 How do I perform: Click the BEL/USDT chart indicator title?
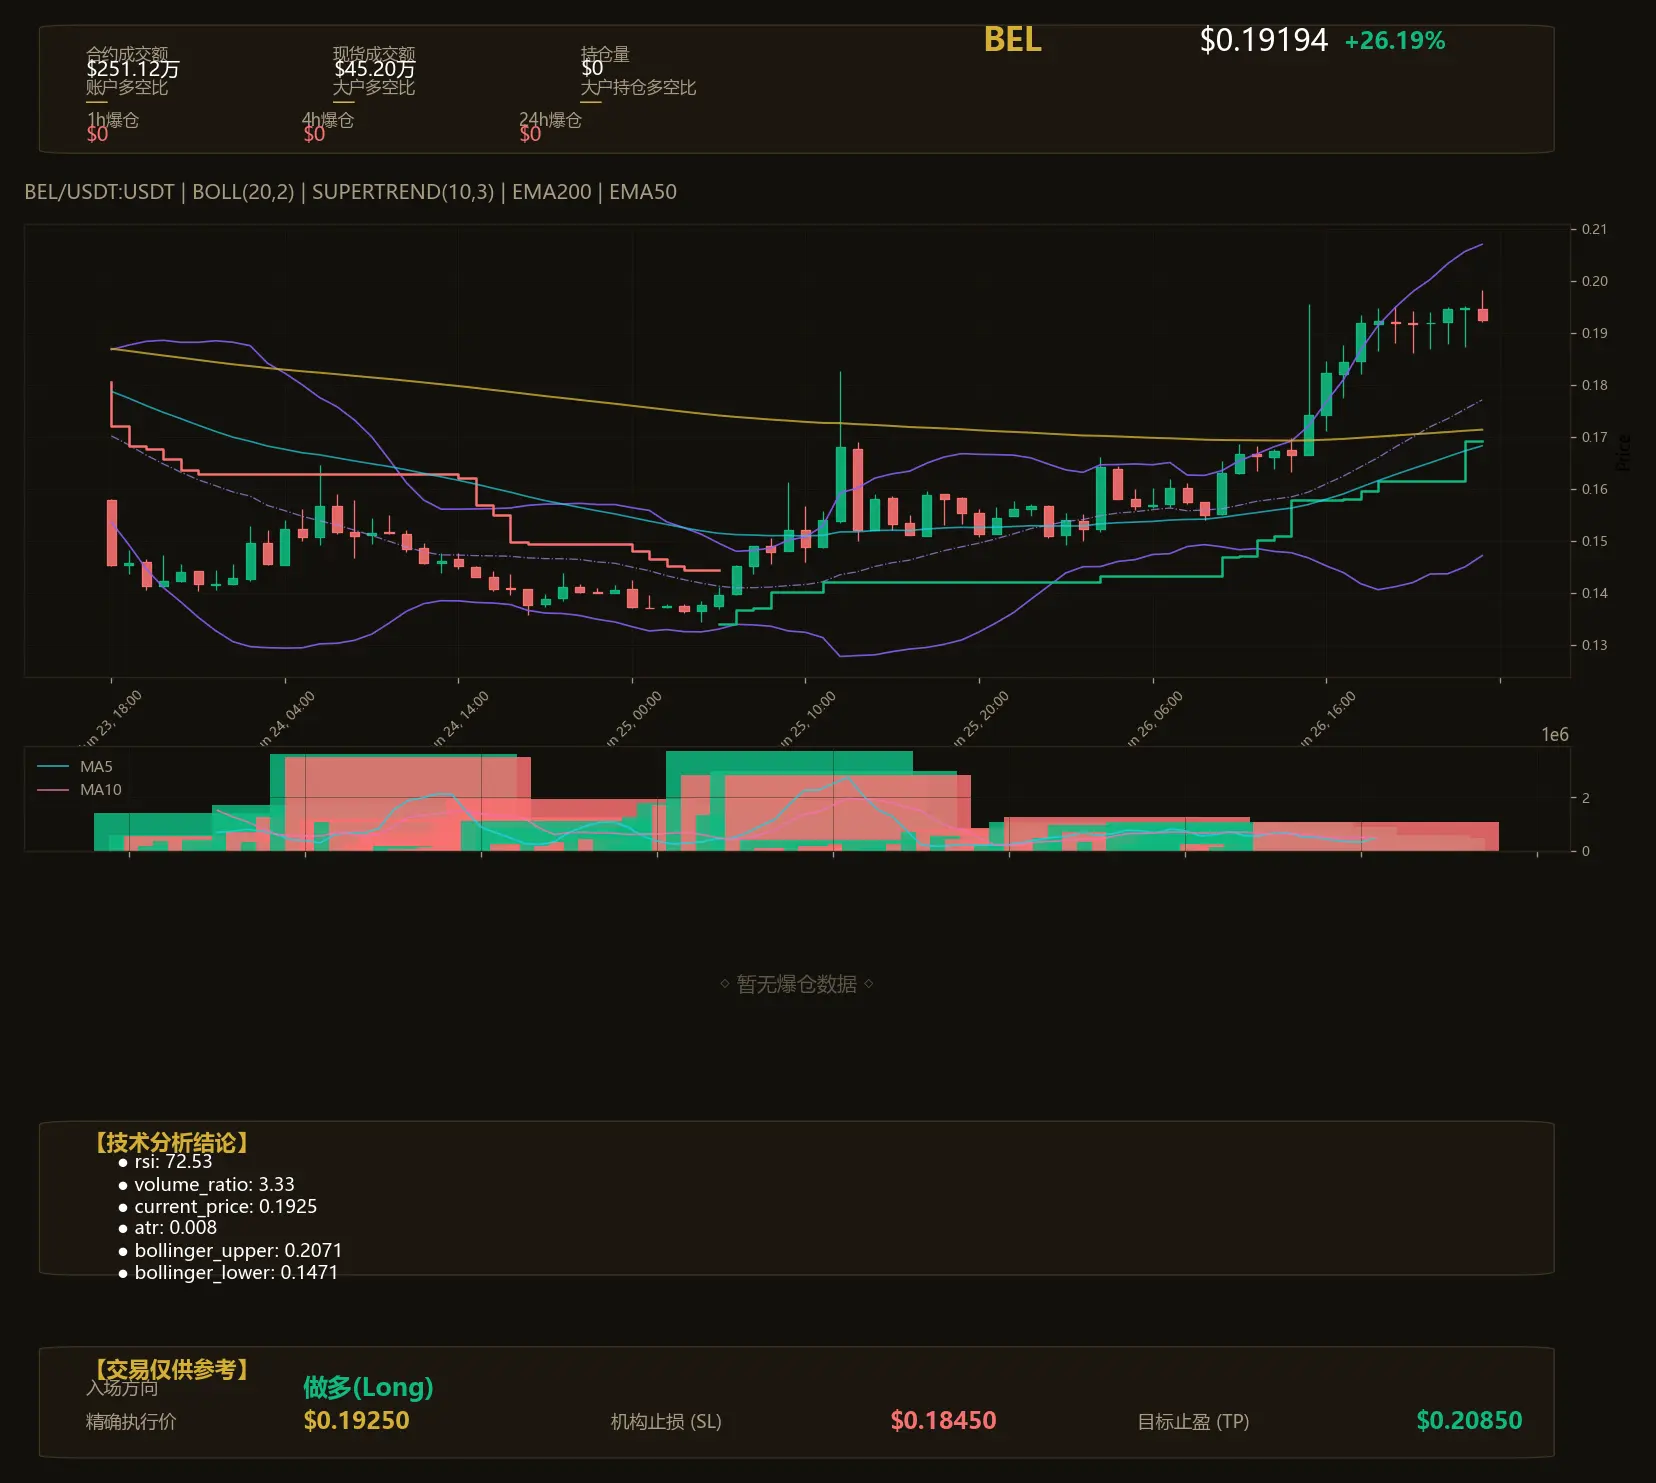coord(350,192)
